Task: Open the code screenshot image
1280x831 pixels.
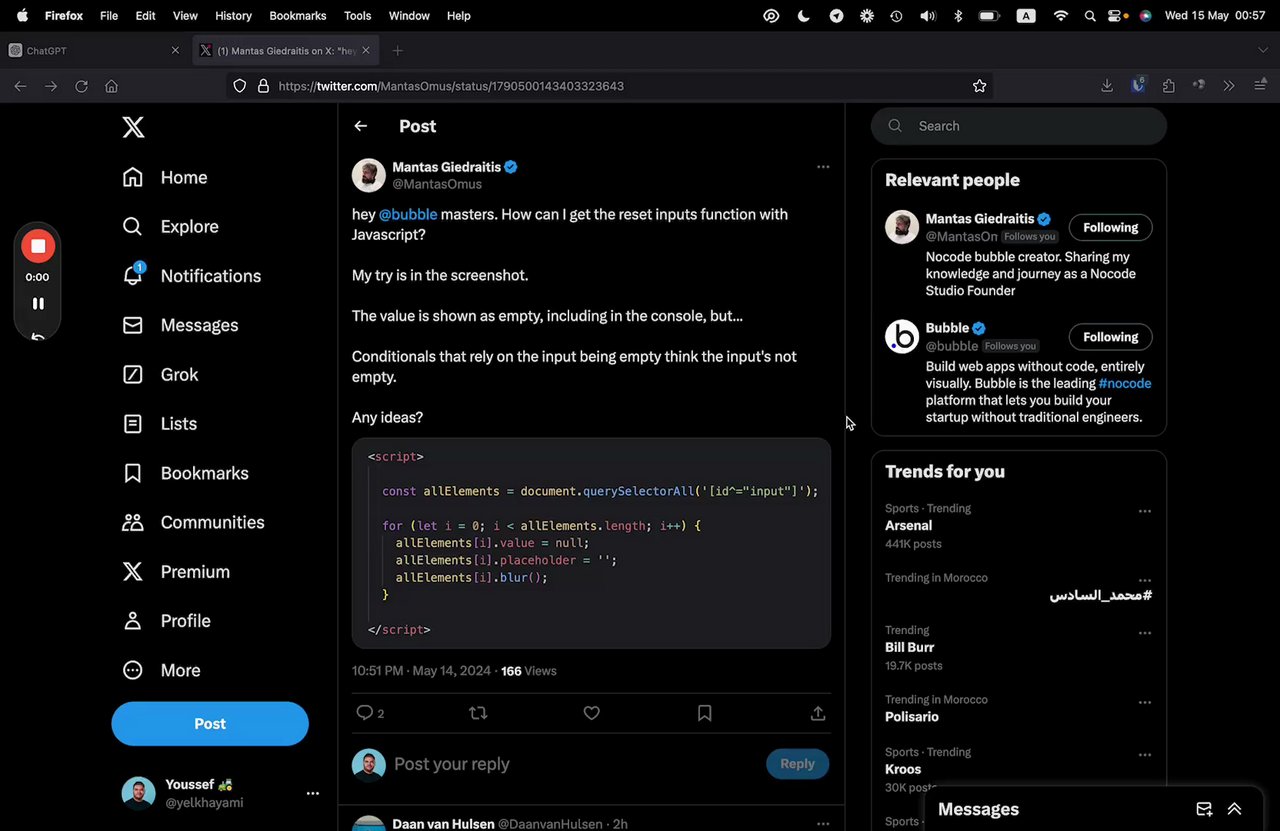Action: (591, 543)
